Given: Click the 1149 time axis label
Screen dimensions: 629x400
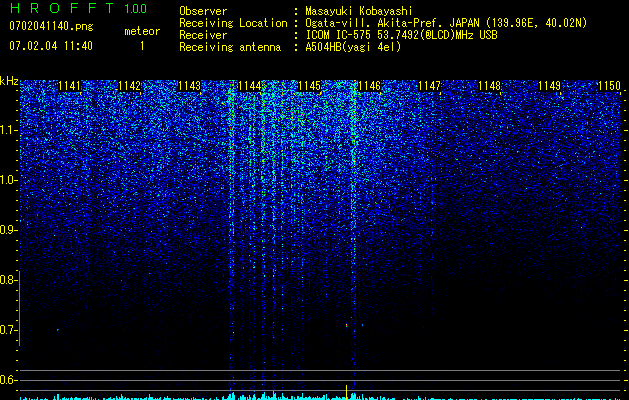Looking at the screenshot, I should point(549,86).
